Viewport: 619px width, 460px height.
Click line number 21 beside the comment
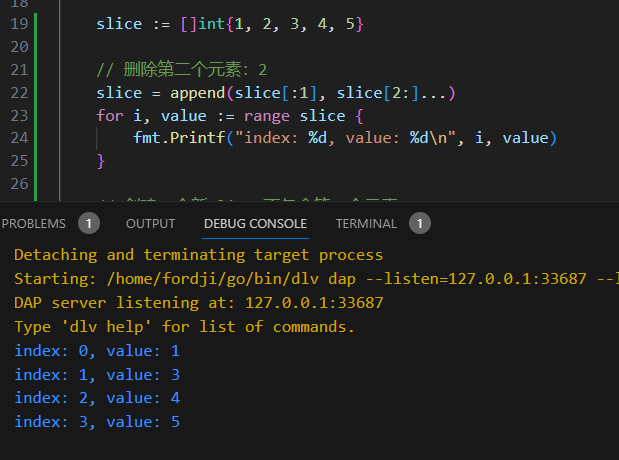tap(18, 70)
